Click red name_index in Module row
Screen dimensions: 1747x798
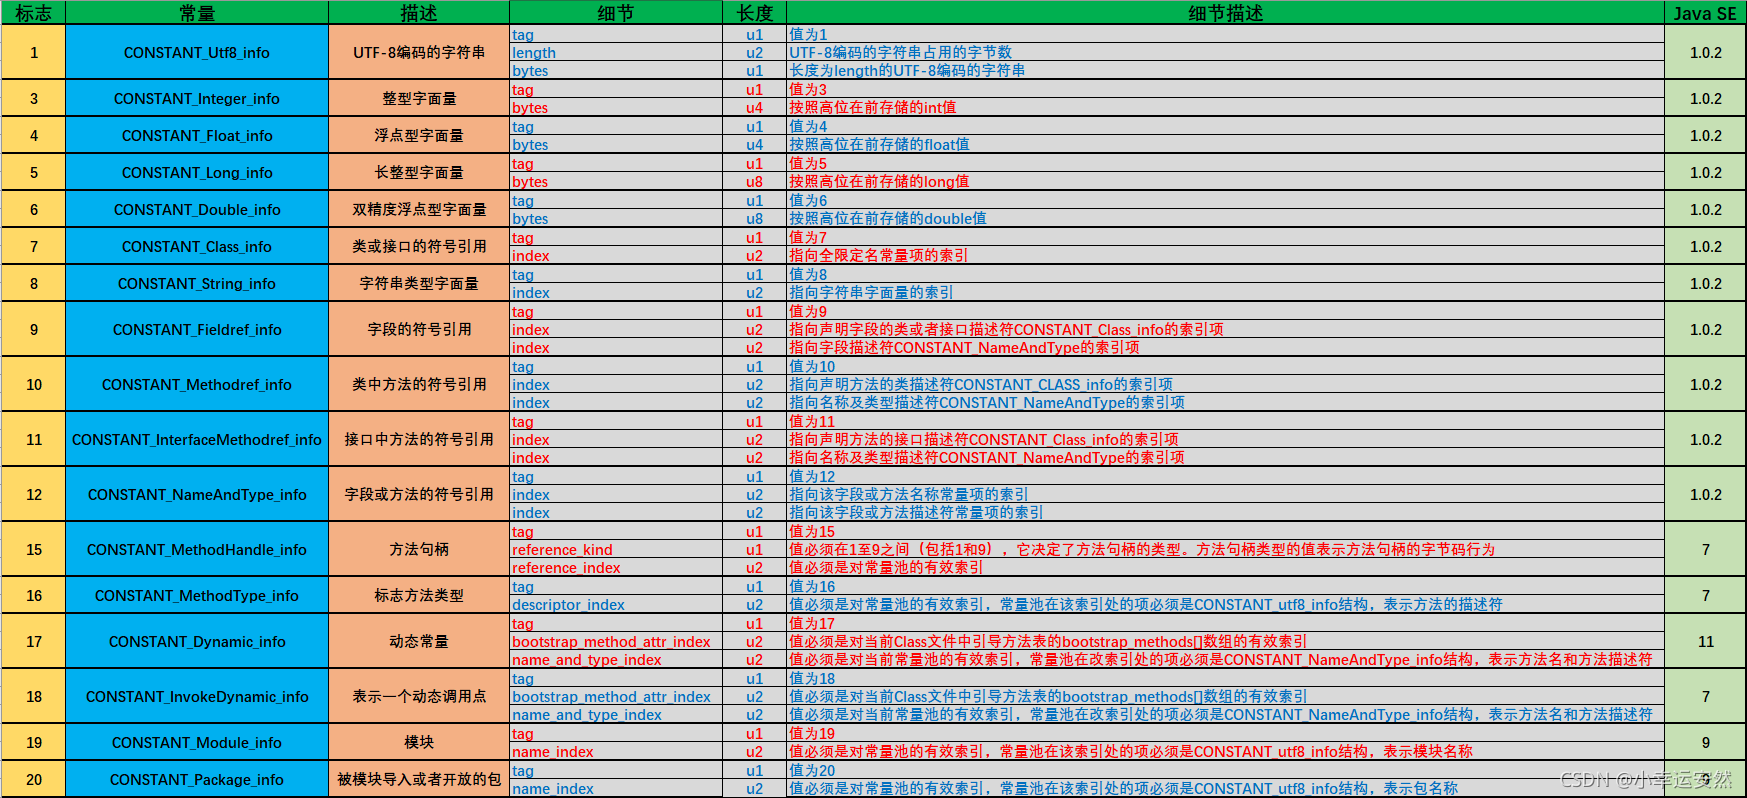coord(616,751)
